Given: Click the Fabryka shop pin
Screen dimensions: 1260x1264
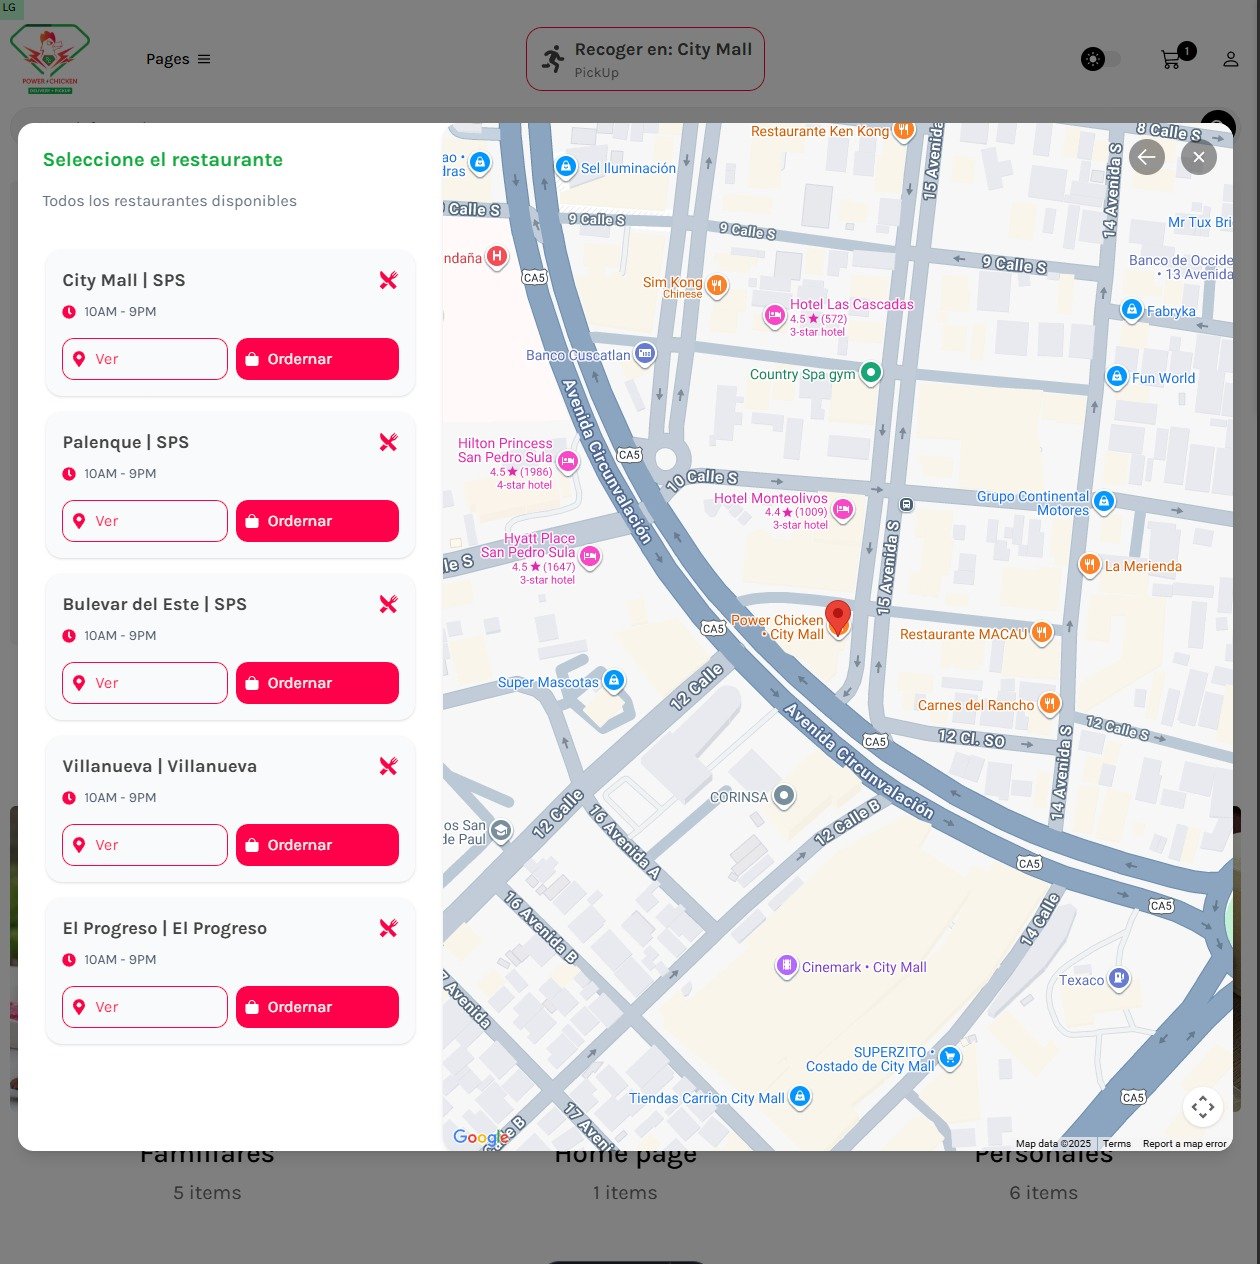Looking at the screenshot, I should (x=1131, y=310).
